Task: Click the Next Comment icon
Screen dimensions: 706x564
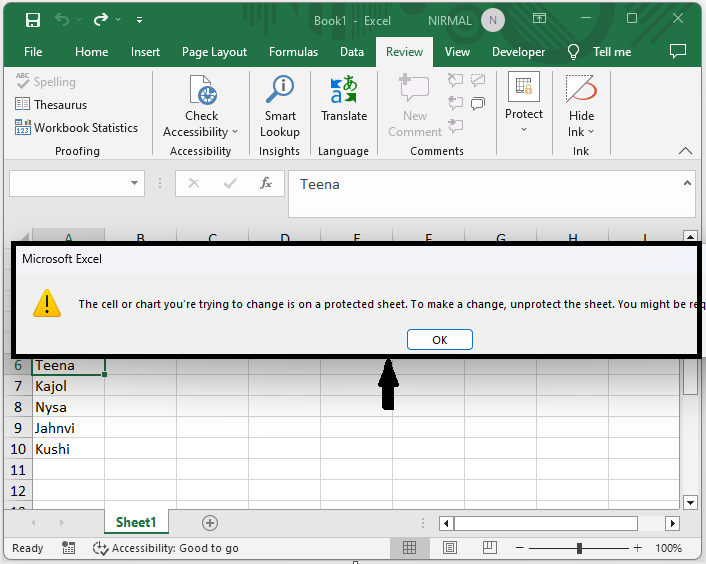Action: 455,125
